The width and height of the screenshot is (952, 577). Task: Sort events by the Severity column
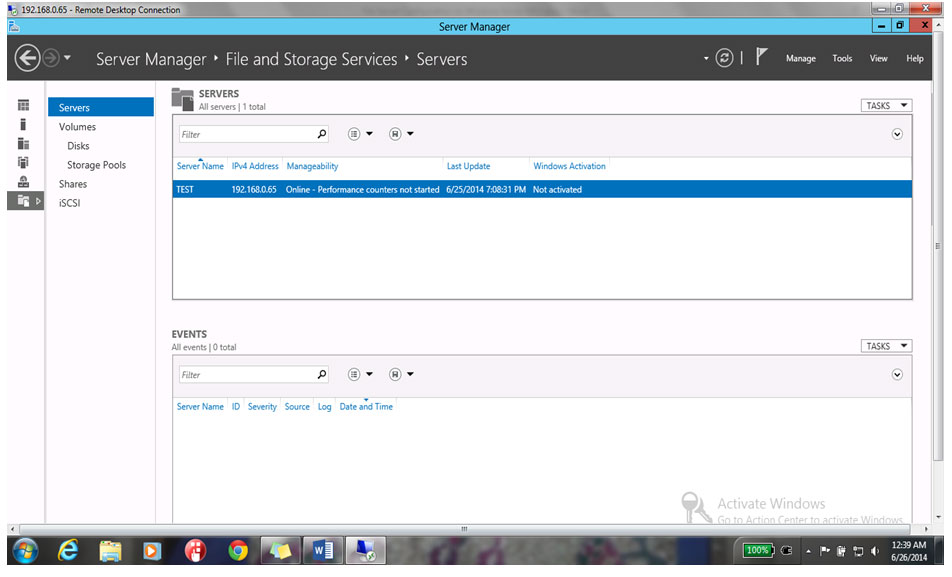tap(262, 407)
